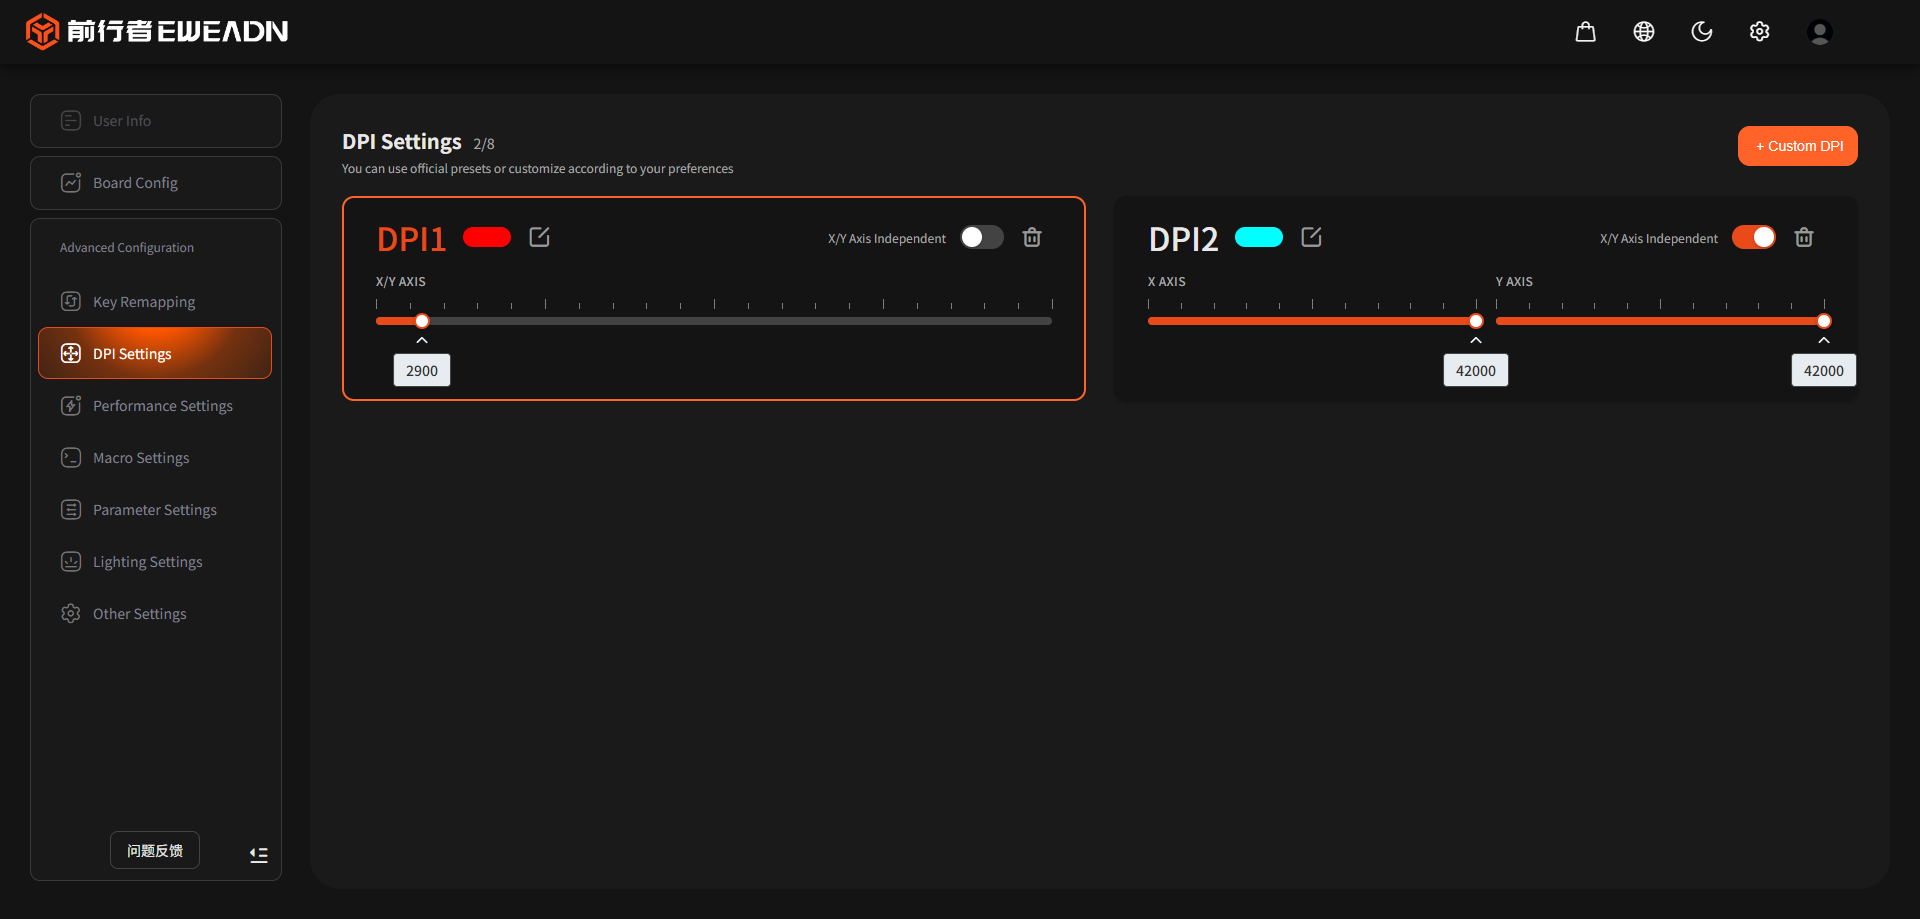Click the user profile avatar icon
1920x919 pixels.
pos(1819,32)
